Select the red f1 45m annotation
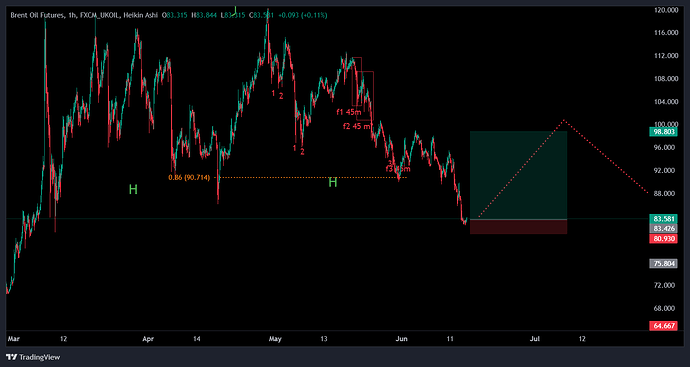This screenshot has height=367, width=690. click(x=349, y=112)
